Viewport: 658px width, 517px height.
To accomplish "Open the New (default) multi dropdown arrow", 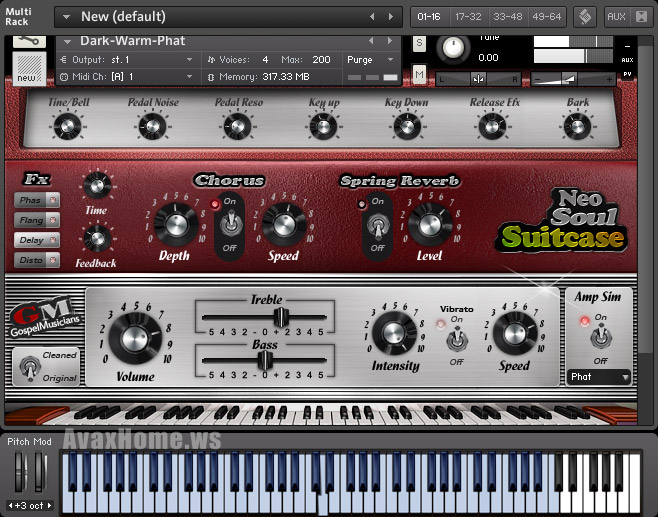I will (66, 17).
